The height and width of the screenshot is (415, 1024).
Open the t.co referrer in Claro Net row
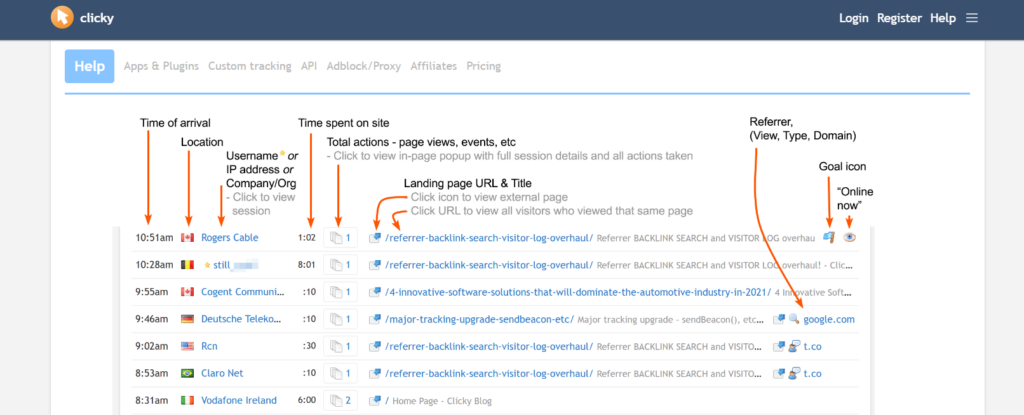point(812,374)
